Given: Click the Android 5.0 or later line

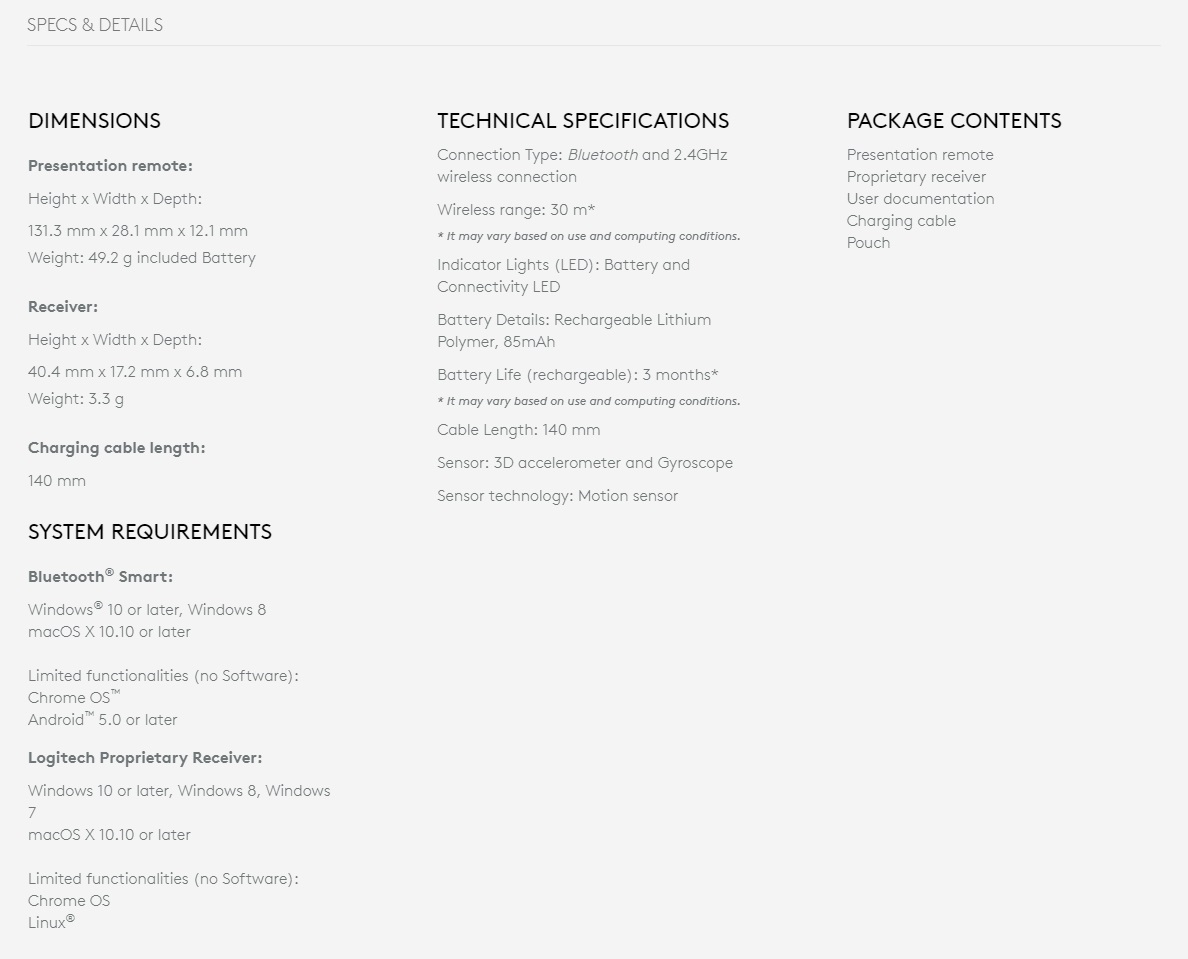Looking at the screenshot, I should pyautogui.click(x=102, y=720).
